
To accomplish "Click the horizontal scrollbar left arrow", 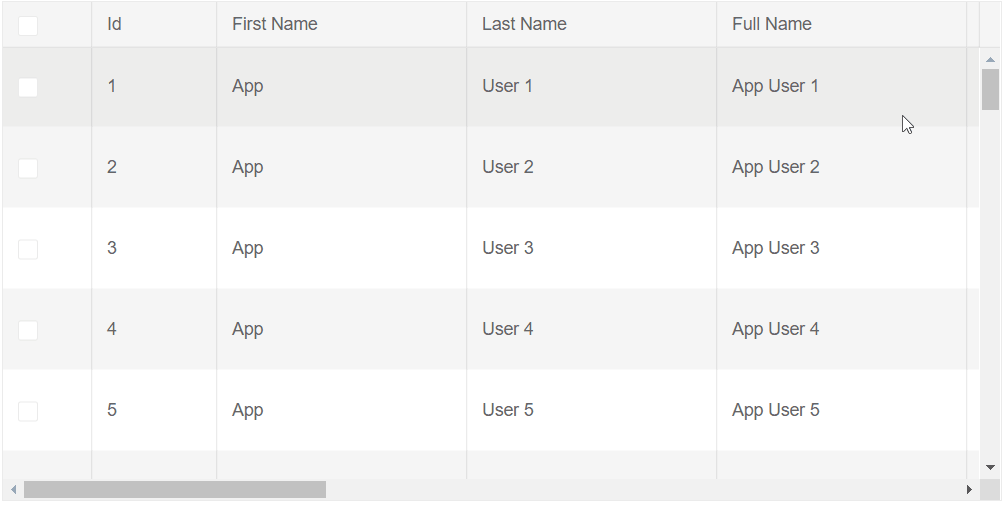I will pyautogui.click(x=13, y=489).
